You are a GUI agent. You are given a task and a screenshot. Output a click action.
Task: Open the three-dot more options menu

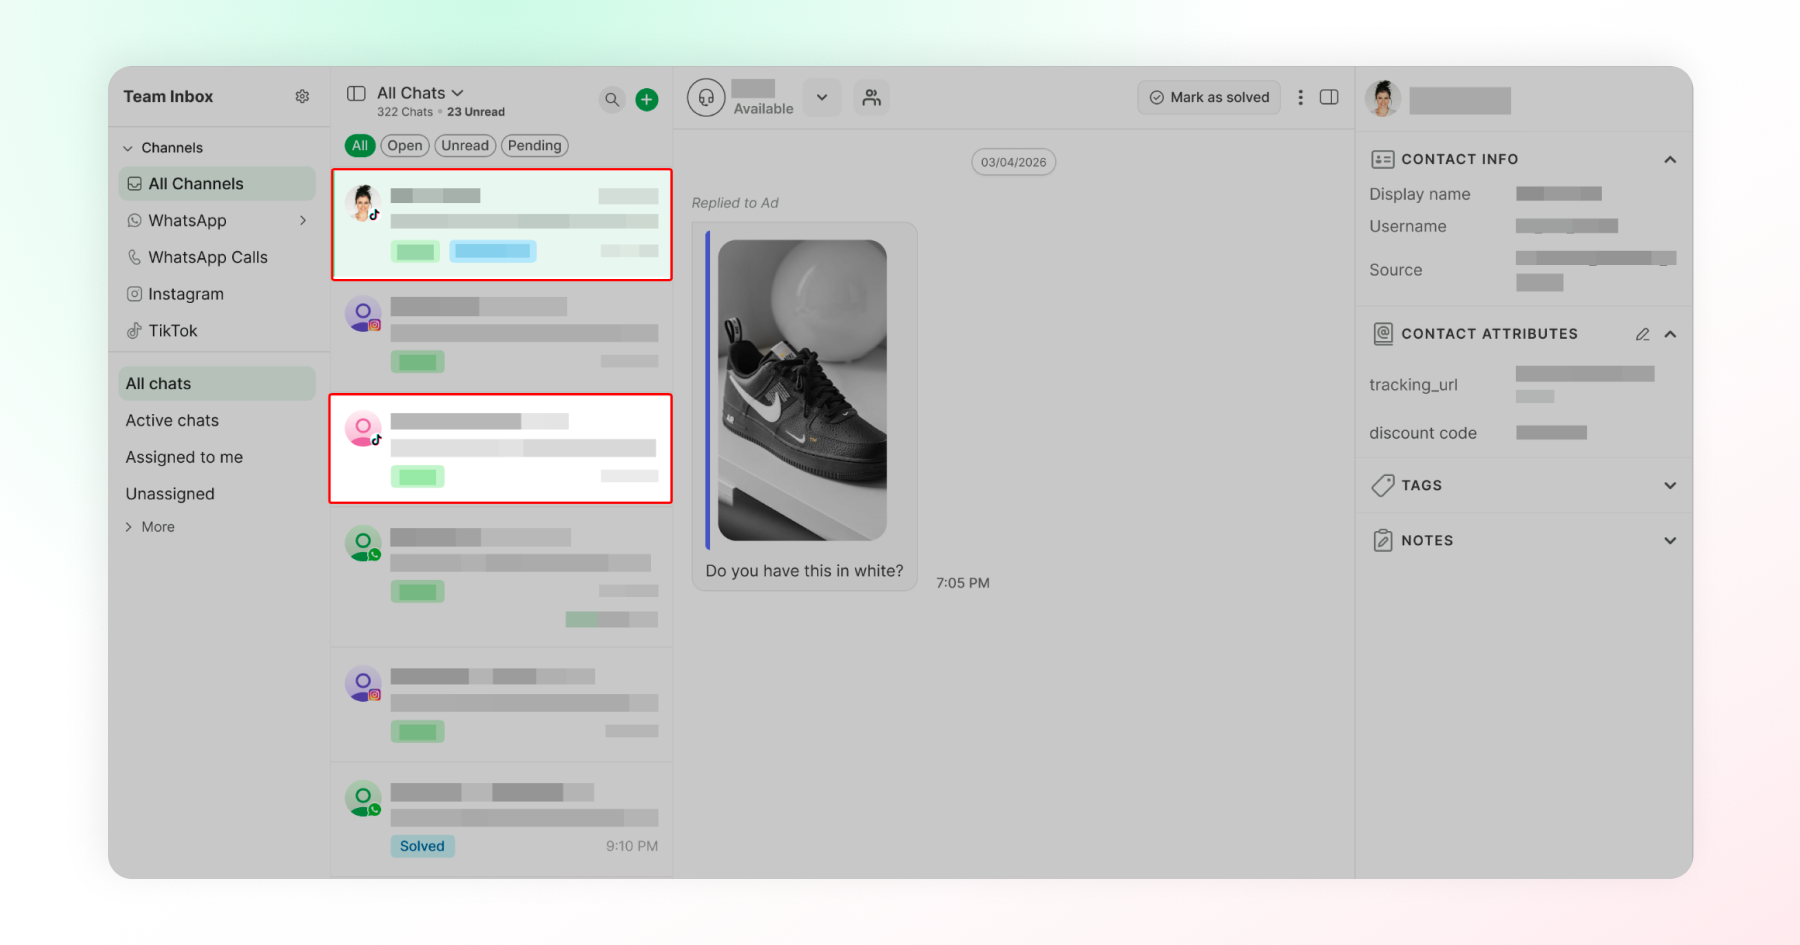1300,97
